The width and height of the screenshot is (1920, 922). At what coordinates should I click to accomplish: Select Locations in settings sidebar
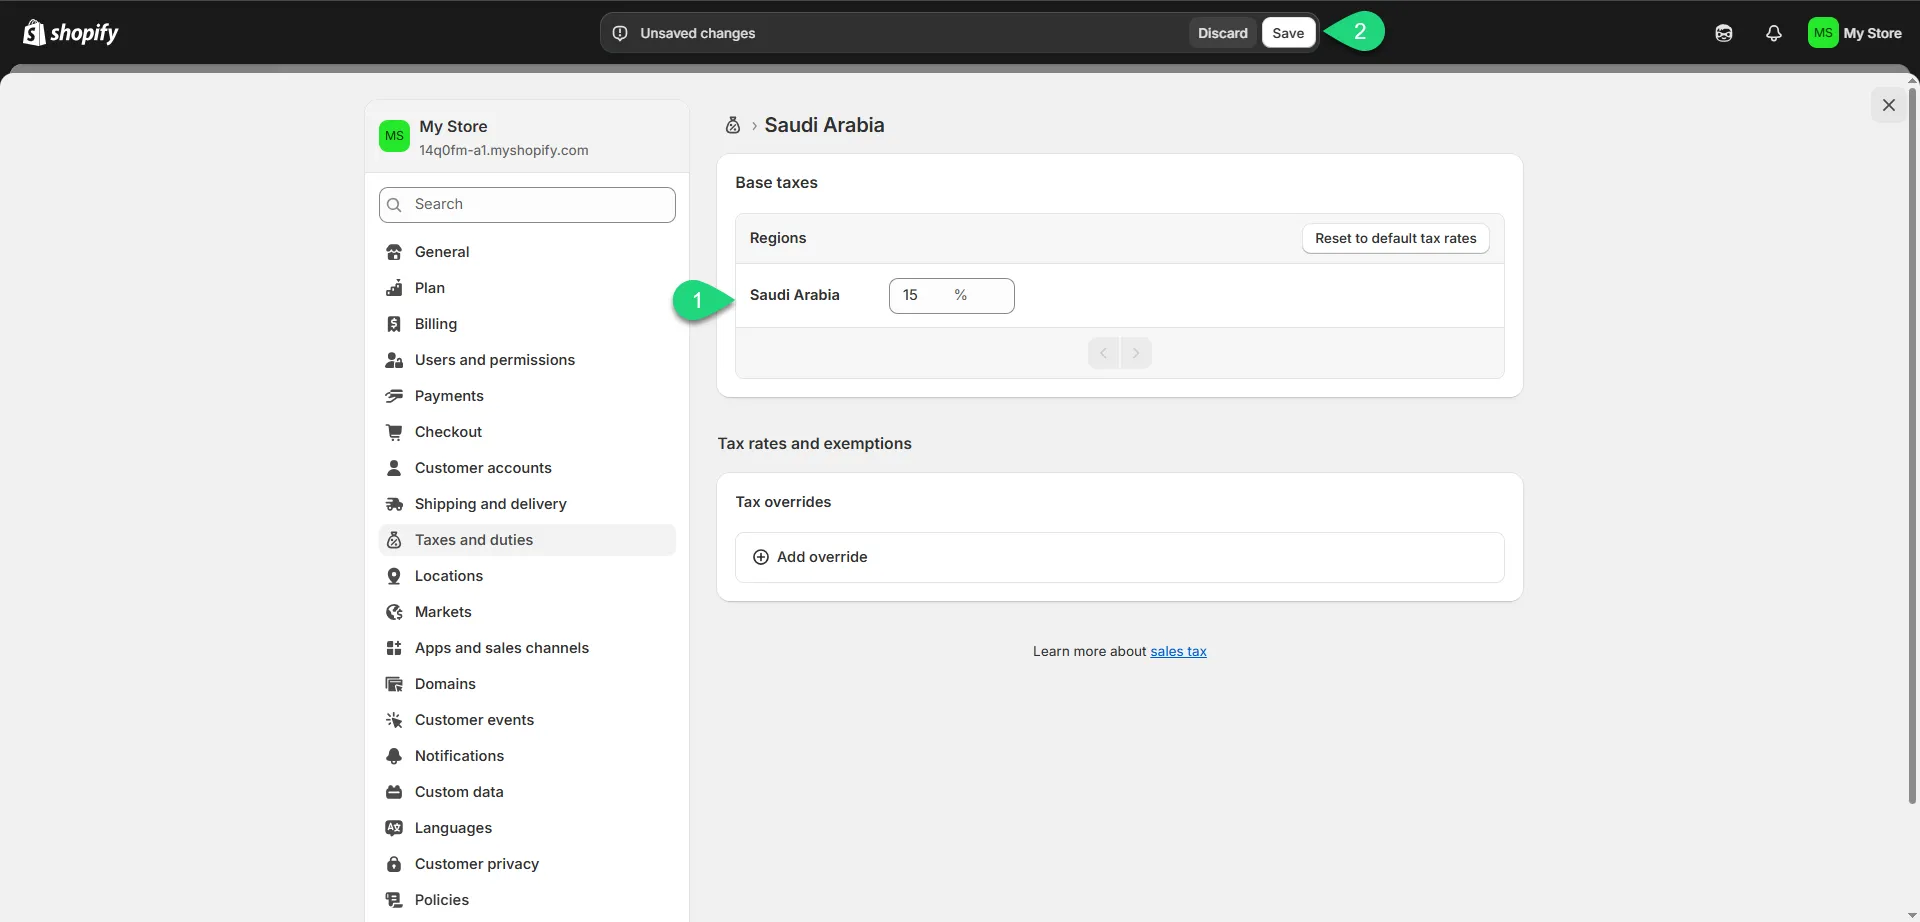tap(448, 576)
